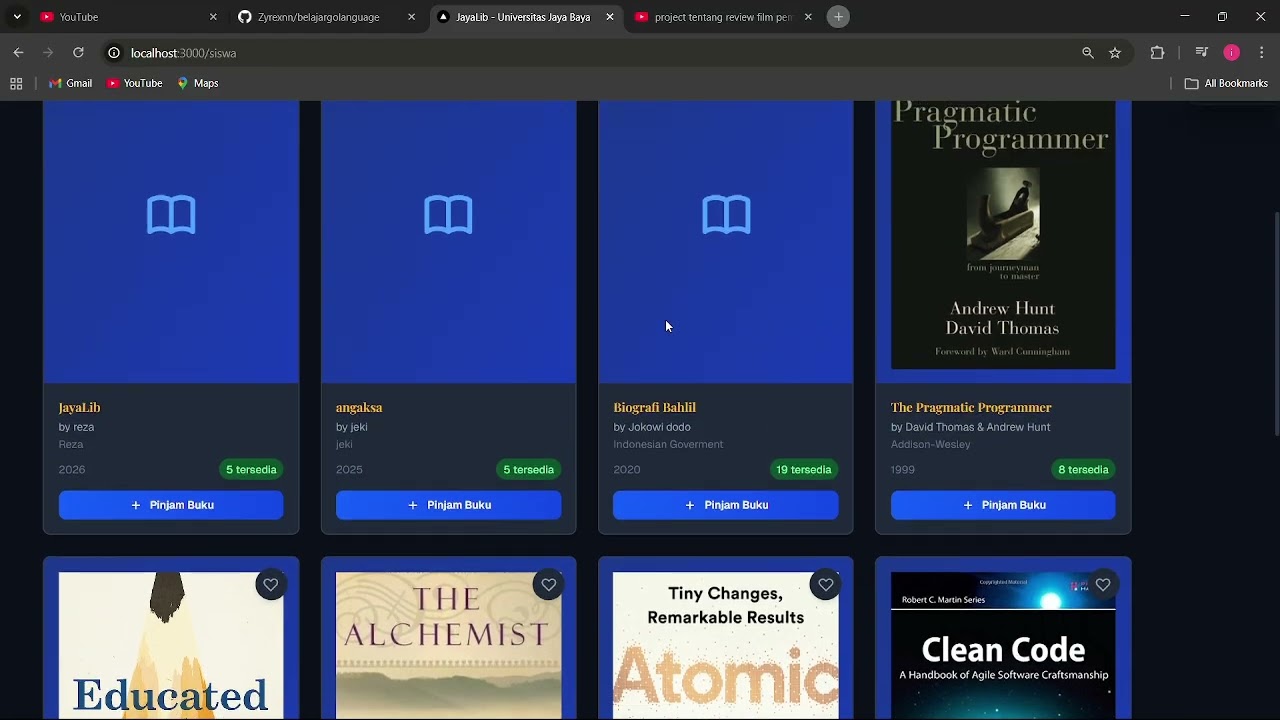The width and height of the screenshot is (1280, 720).
Task: Switch to the YouTube browser tab
Action: click(128, 17)
